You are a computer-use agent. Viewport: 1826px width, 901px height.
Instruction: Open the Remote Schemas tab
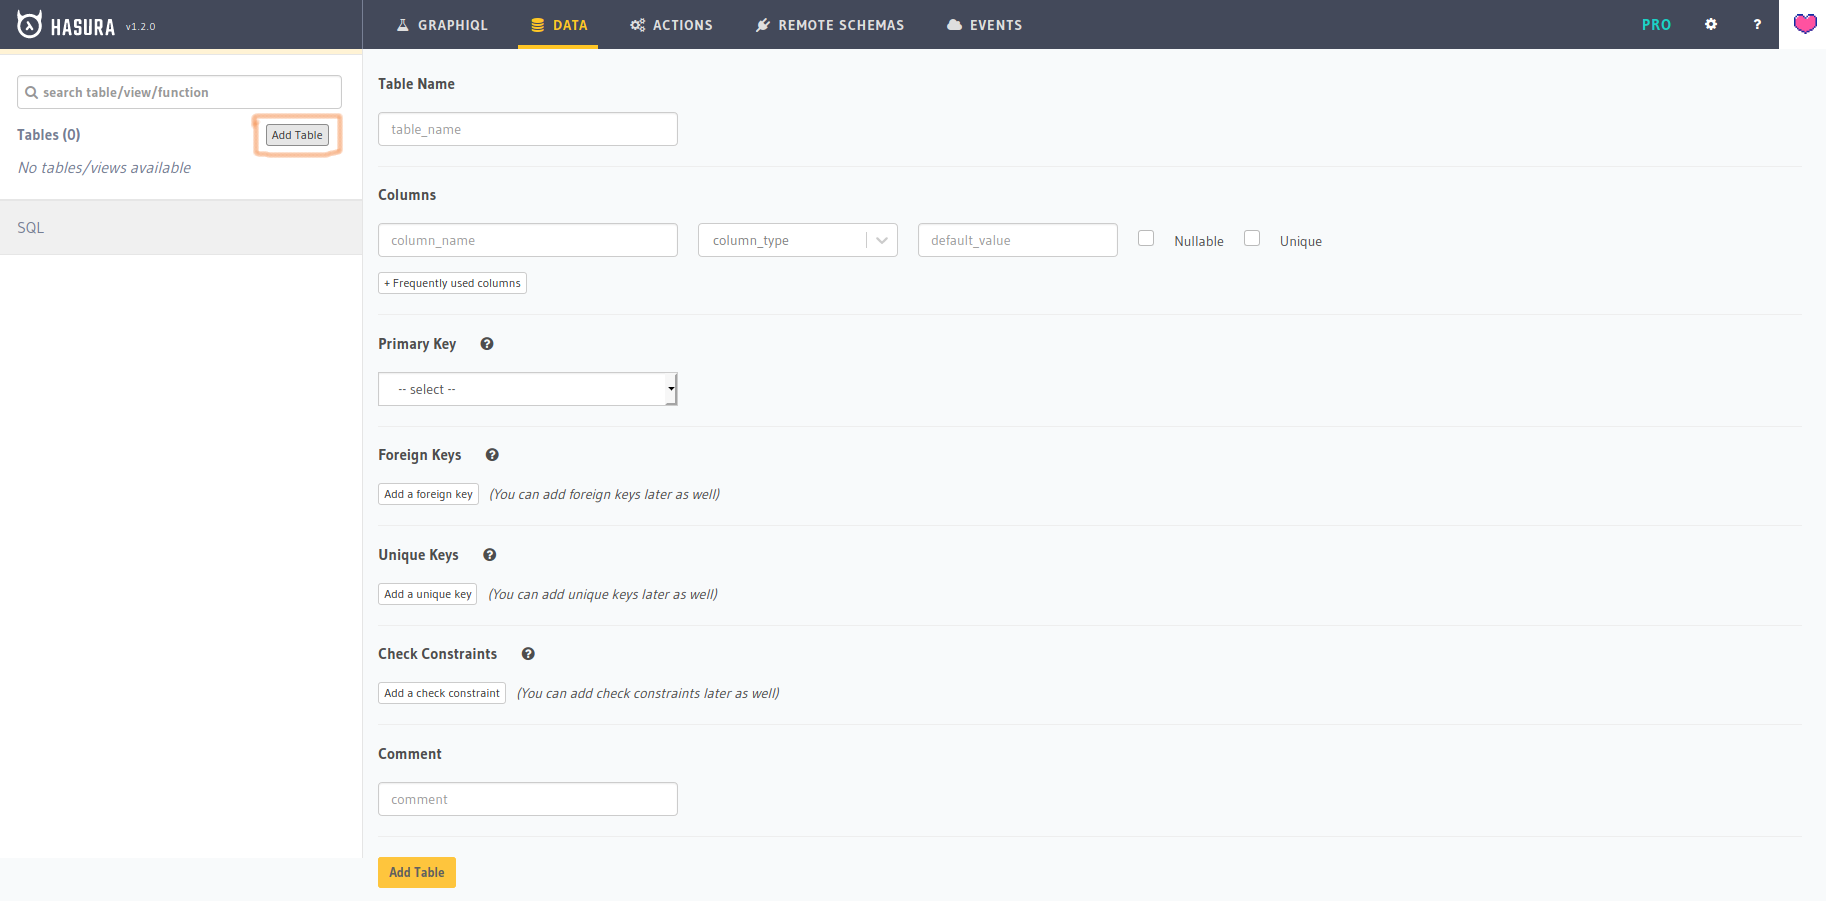pos(830,25)
